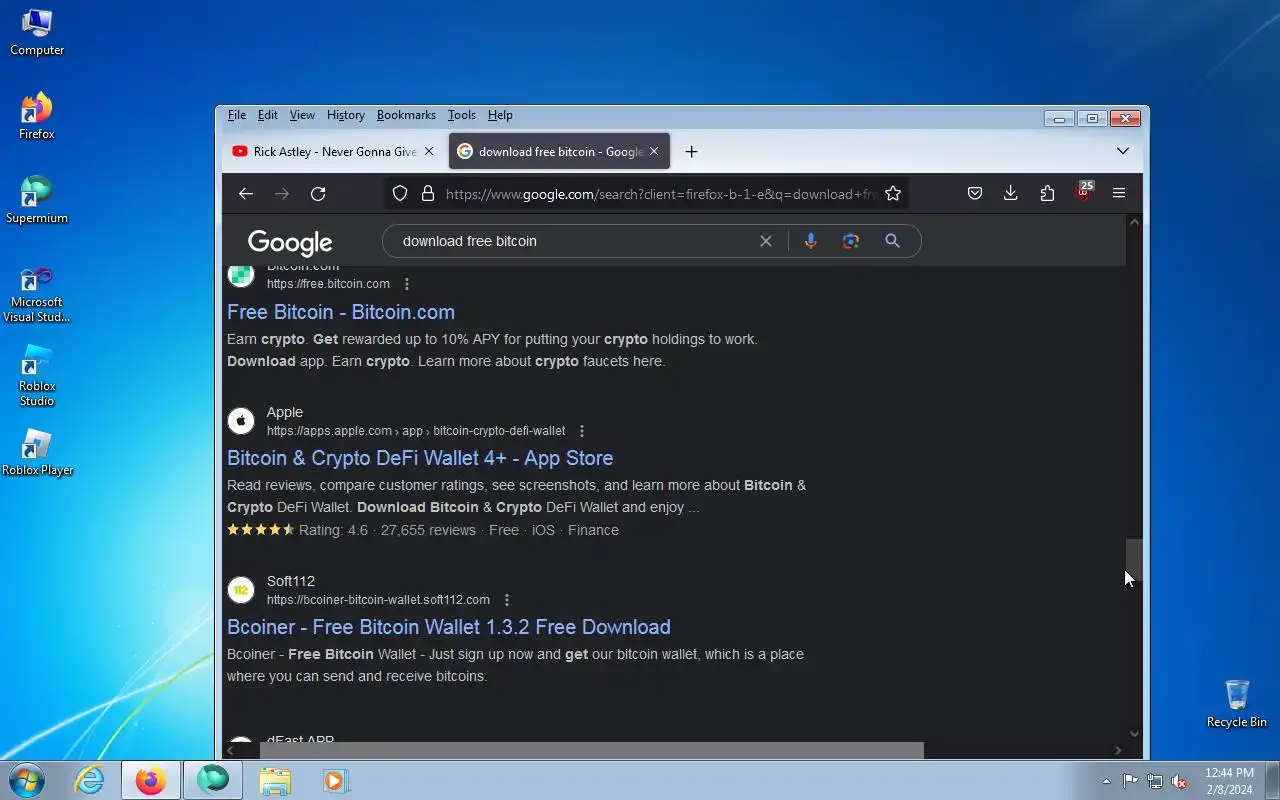Open the media player taskbar icon
This screenshot has height=800, width=1280.
pos(336,780)
